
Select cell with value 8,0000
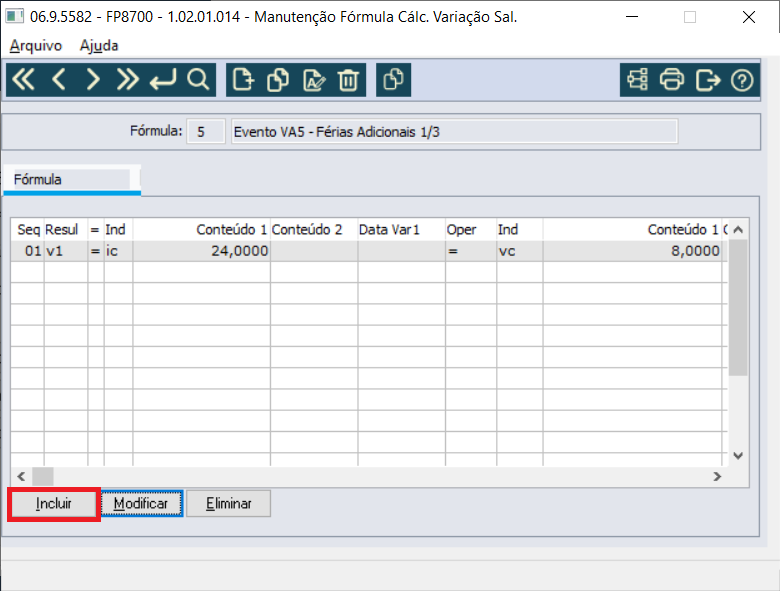(632, 251)
